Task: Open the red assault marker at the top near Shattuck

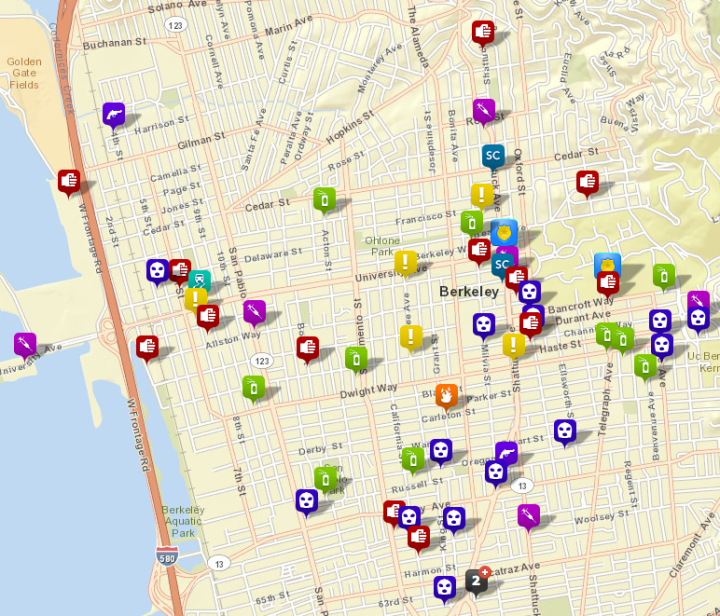Action: [483, 33]
